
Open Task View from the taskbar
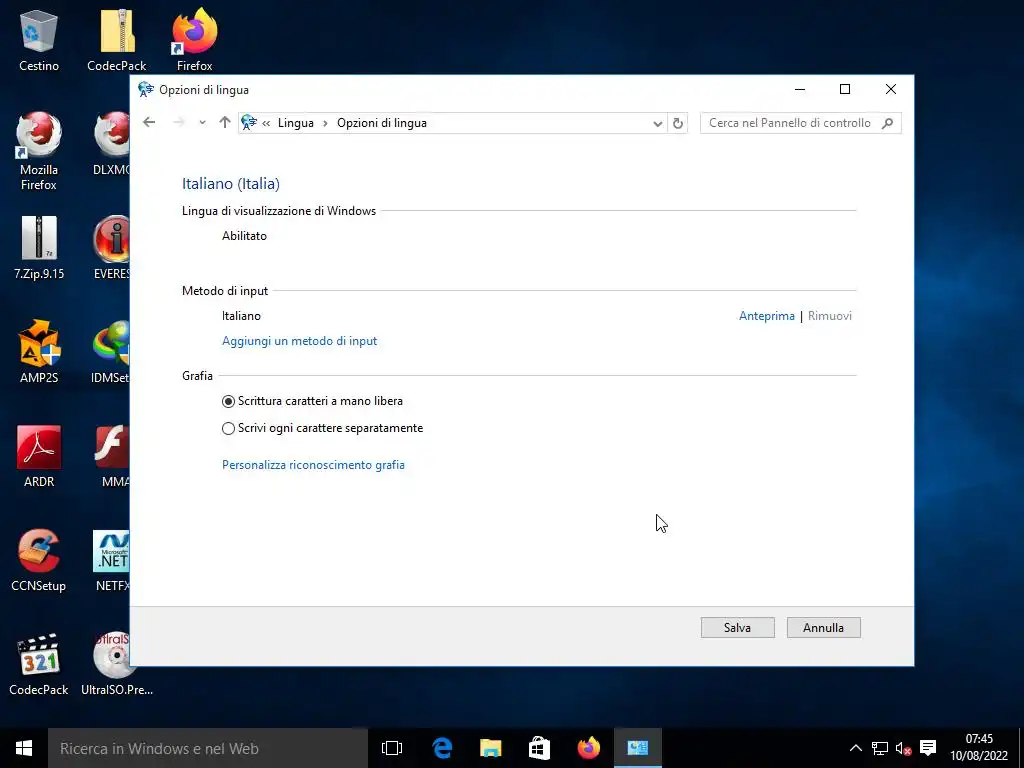pyautogui.click(x=392, y=748)
